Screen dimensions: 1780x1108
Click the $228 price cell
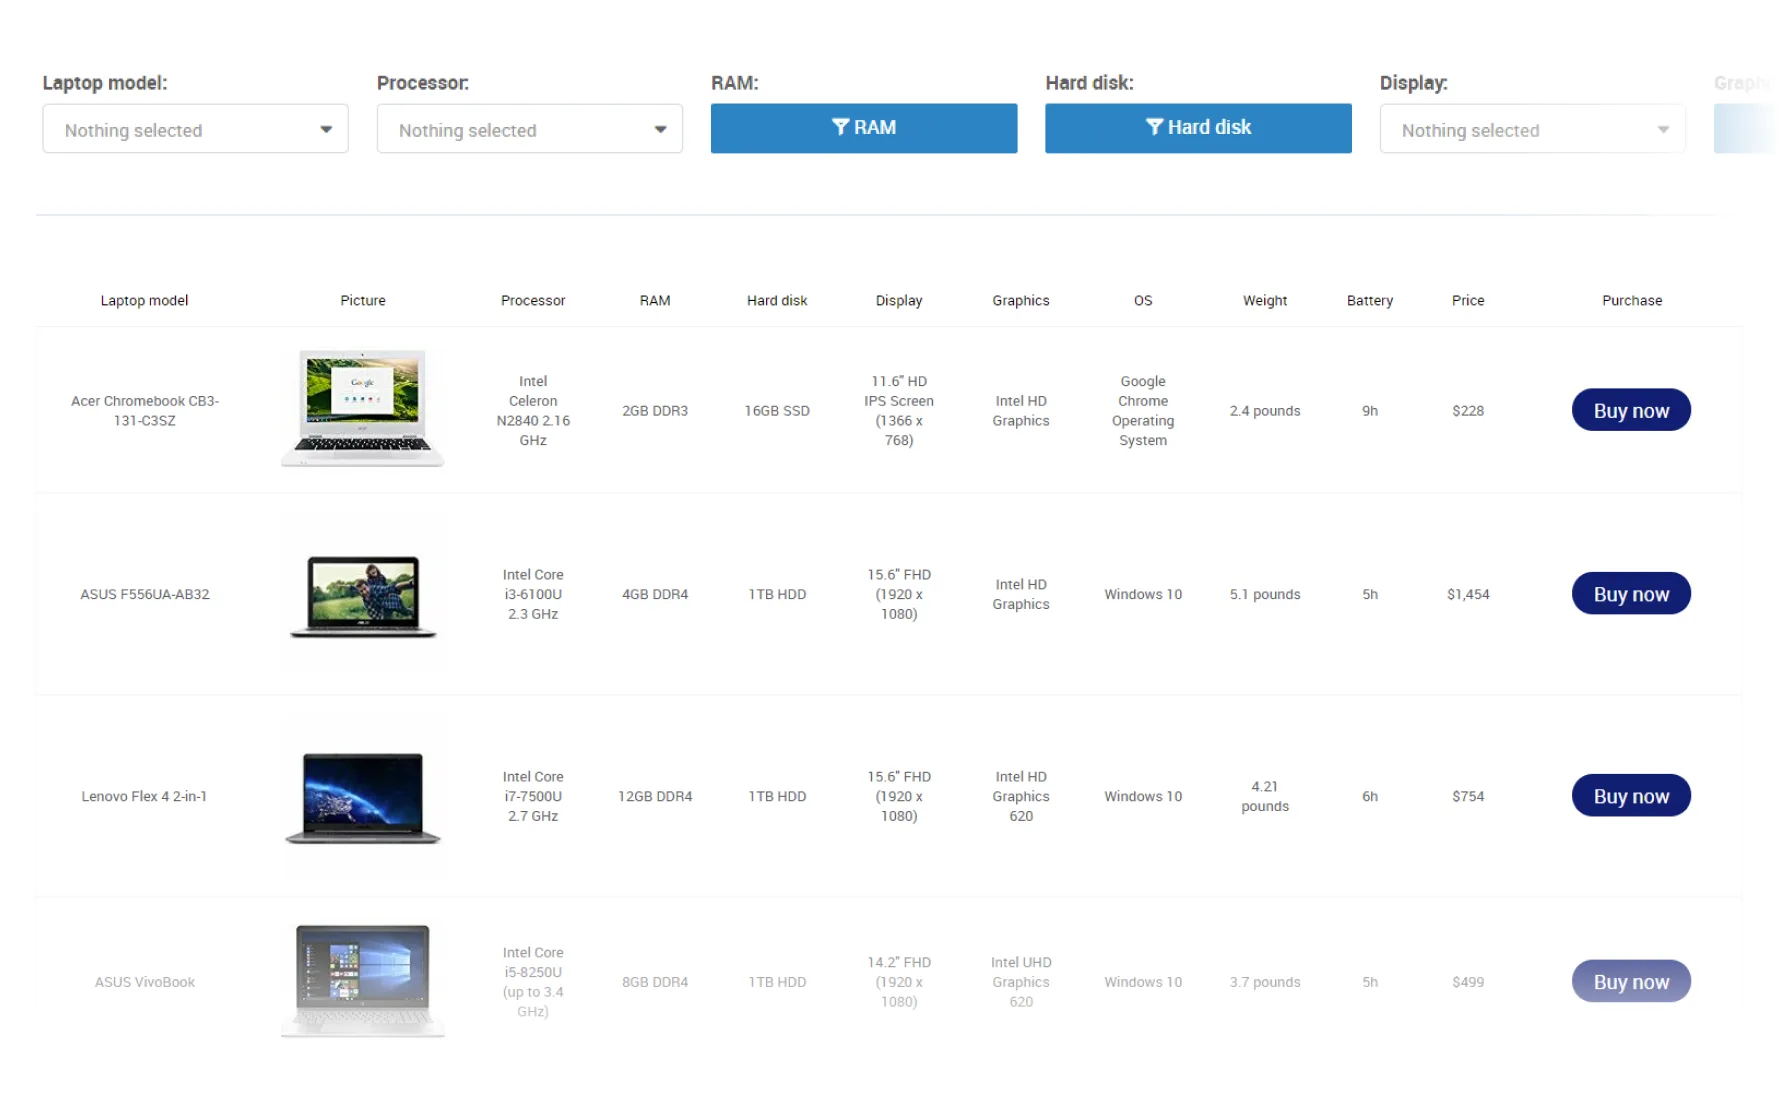click(1468, 410)
